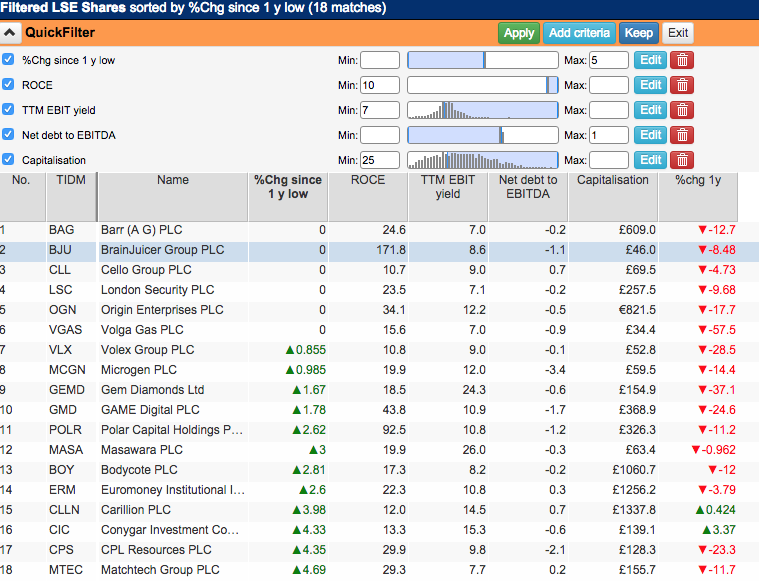Select the Barr (A G) PLC row

tap(380, 230)
